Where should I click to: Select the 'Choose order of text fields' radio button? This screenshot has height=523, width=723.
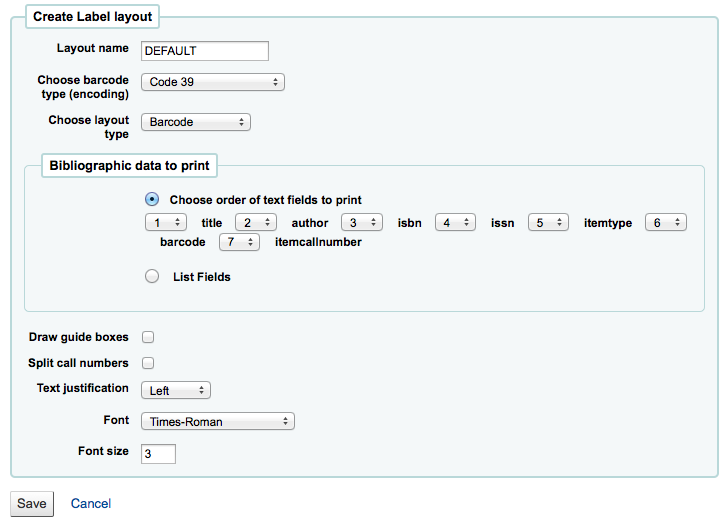pos(152,199)
